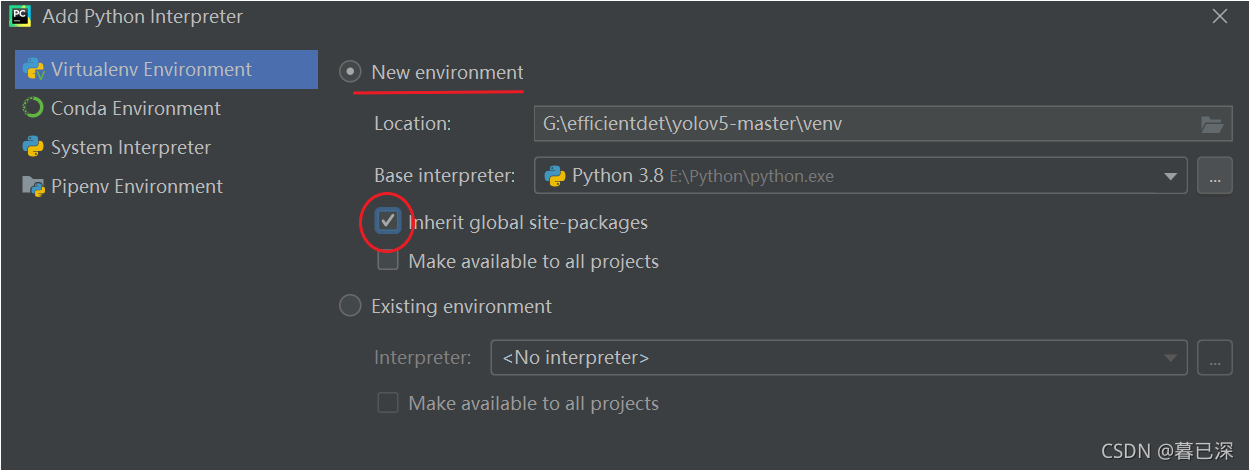Click the disabled Make available checkbox under Existing environment
1250x470 pixels.
388,403
